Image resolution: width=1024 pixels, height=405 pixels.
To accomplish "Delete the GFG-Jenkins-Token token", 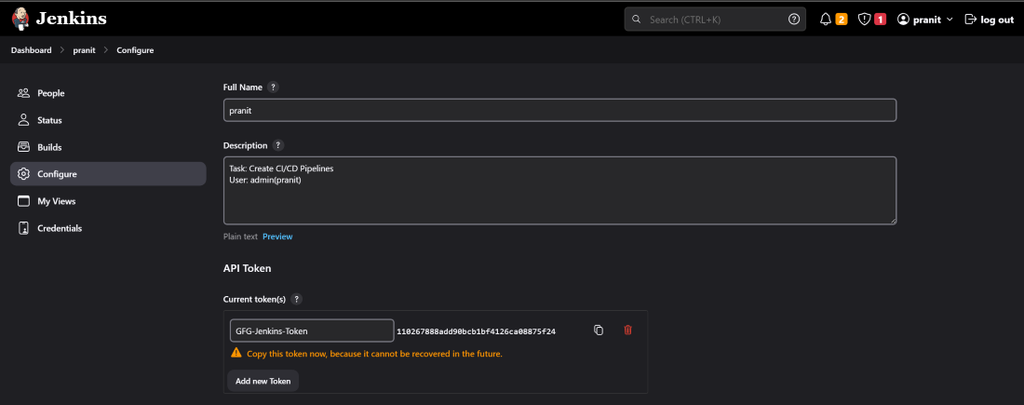I will tap(628, 331).
